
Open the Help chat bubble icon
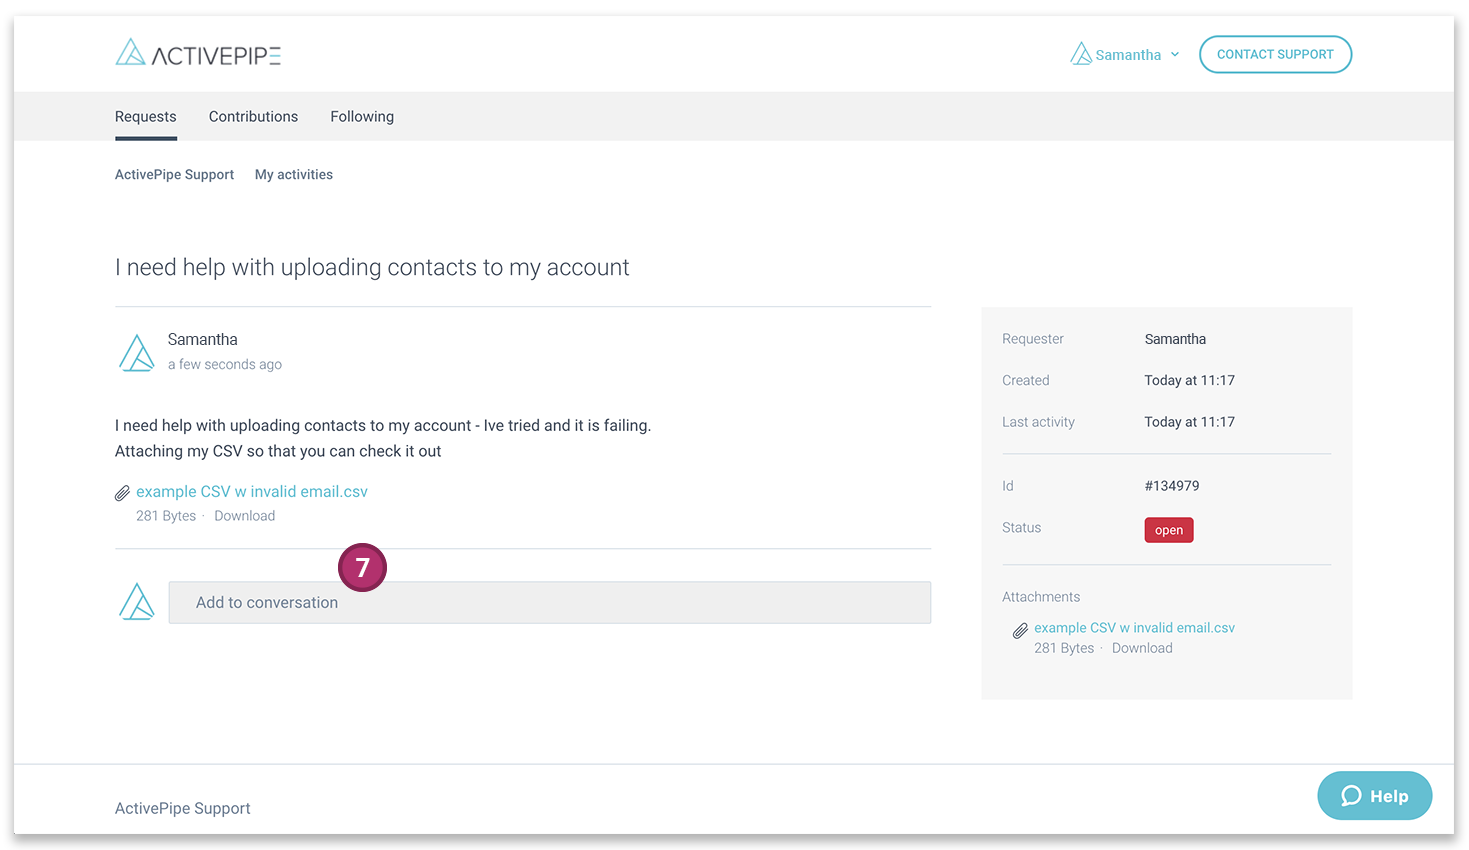pyautogui.click(x=1351, y=795)
